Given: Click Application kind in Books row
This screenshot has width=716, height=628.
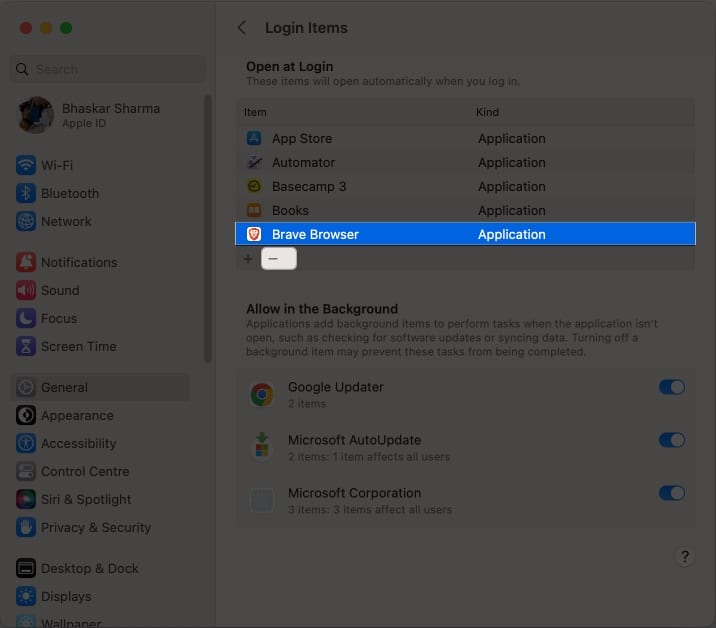Looking at the screenshot, I should point(511,210).
